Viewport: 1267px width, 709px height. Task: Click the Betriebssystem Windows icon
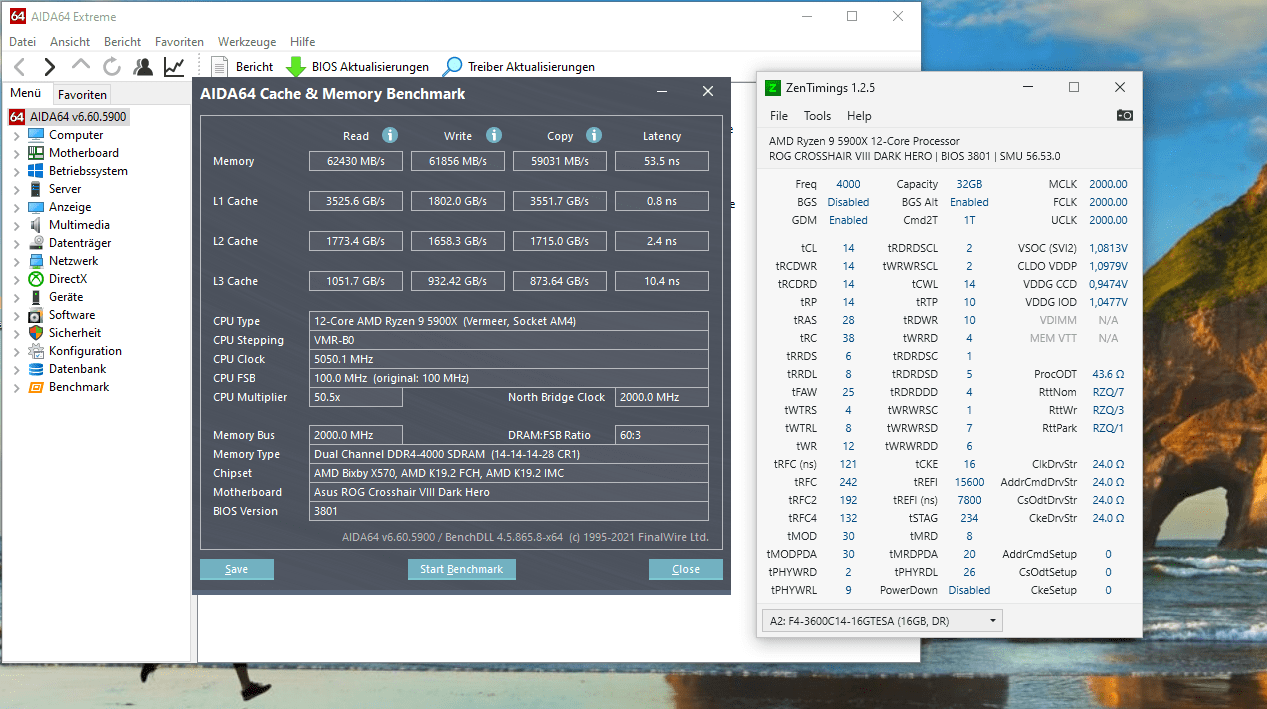36,171
